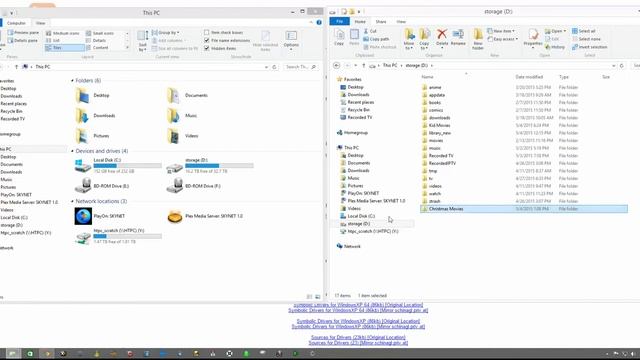Click the Delete button in the ribbon
Image resolution: width=640 pixels, height=360 pixels.
(442, 37)
